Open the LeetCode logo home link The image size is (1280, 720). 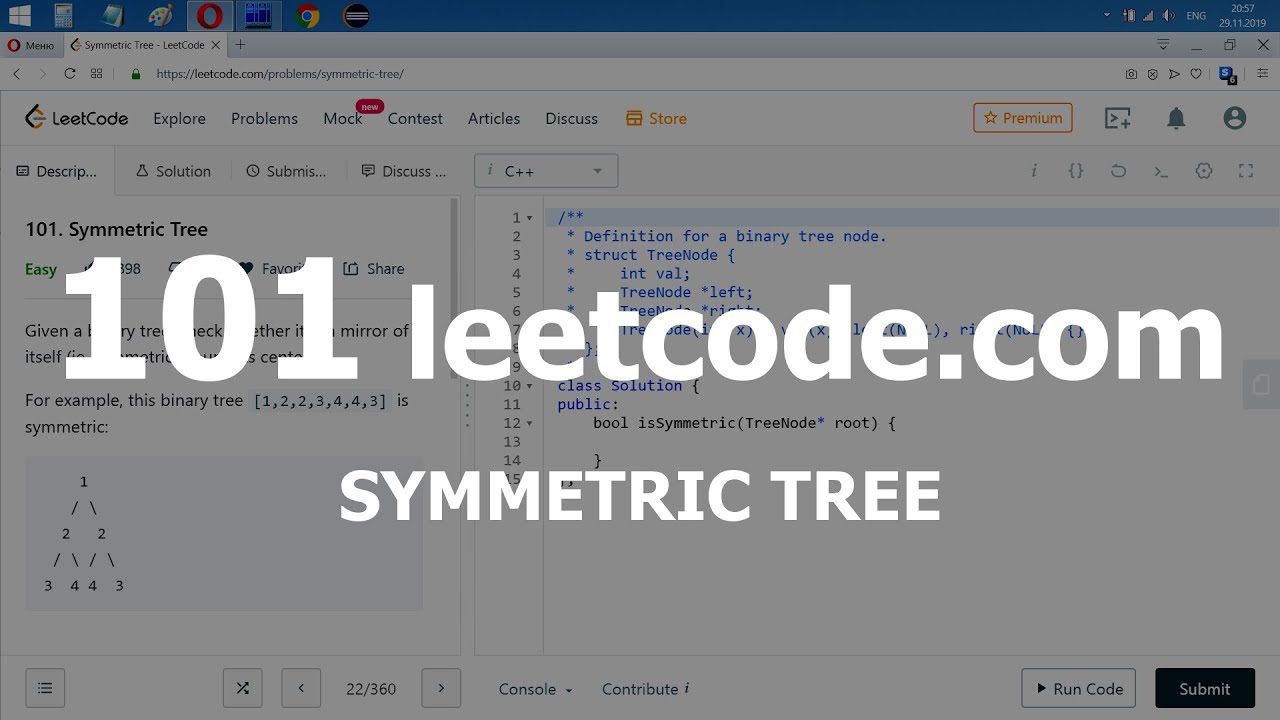[77, 118]
